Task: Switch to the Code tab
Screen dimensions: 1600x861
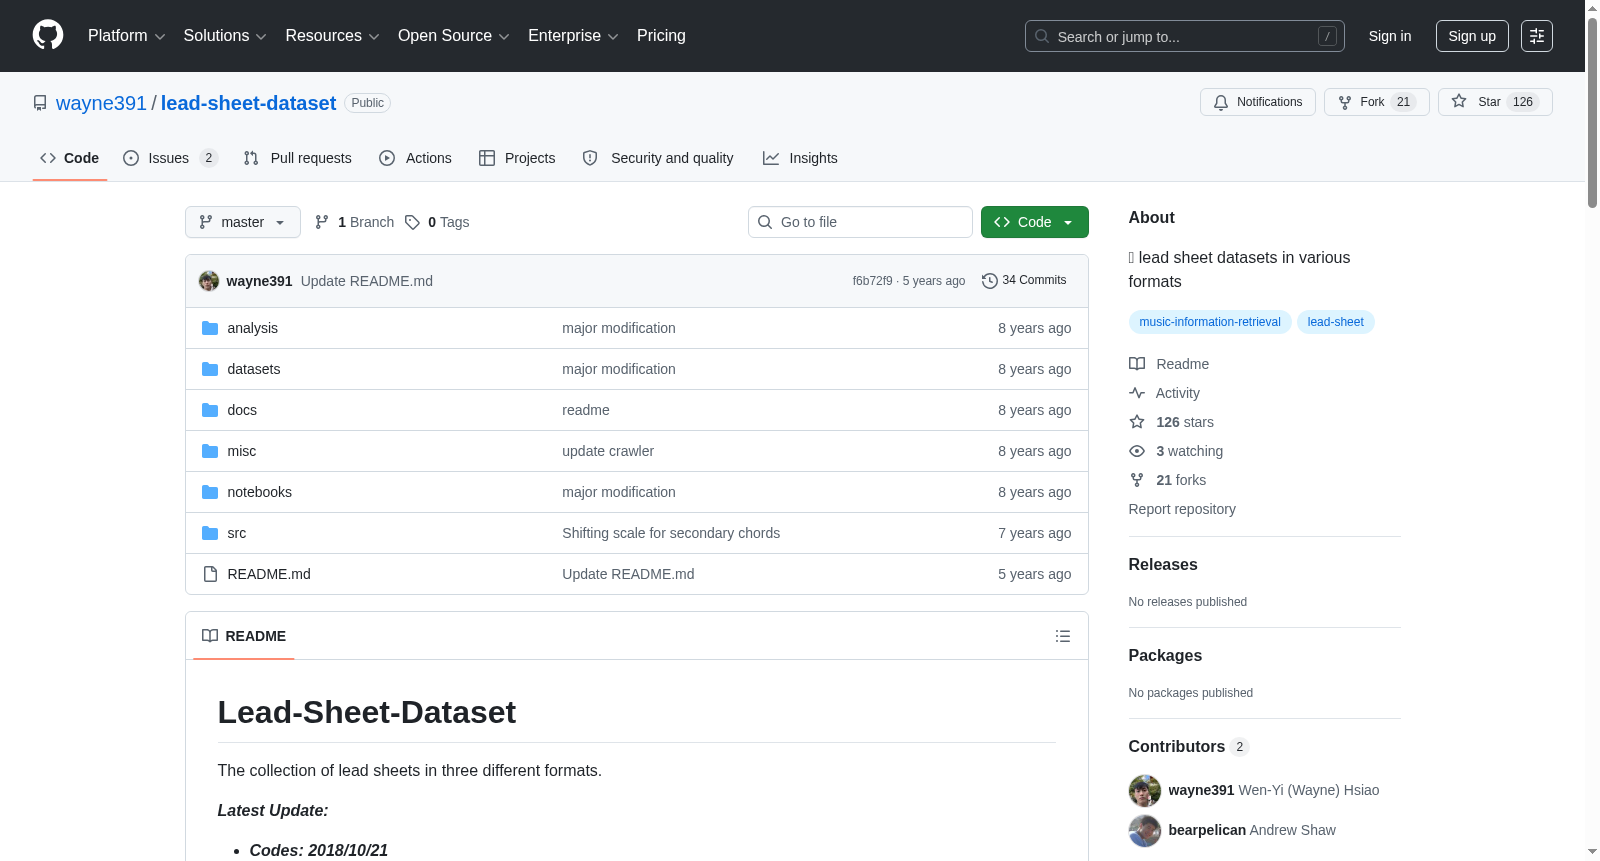Action: click(69, 158)
